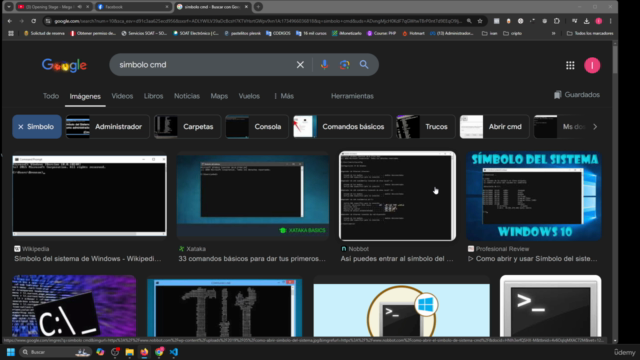The image size is (640, 360).
Task: Click the Windows taskbar Buscar search box
Action: point(56,352)
